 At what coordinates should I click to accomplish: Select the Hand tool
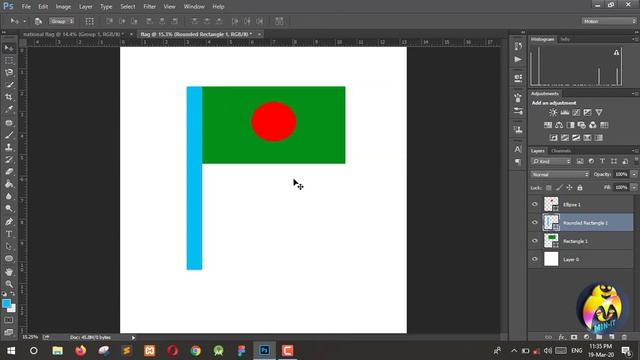9,272
